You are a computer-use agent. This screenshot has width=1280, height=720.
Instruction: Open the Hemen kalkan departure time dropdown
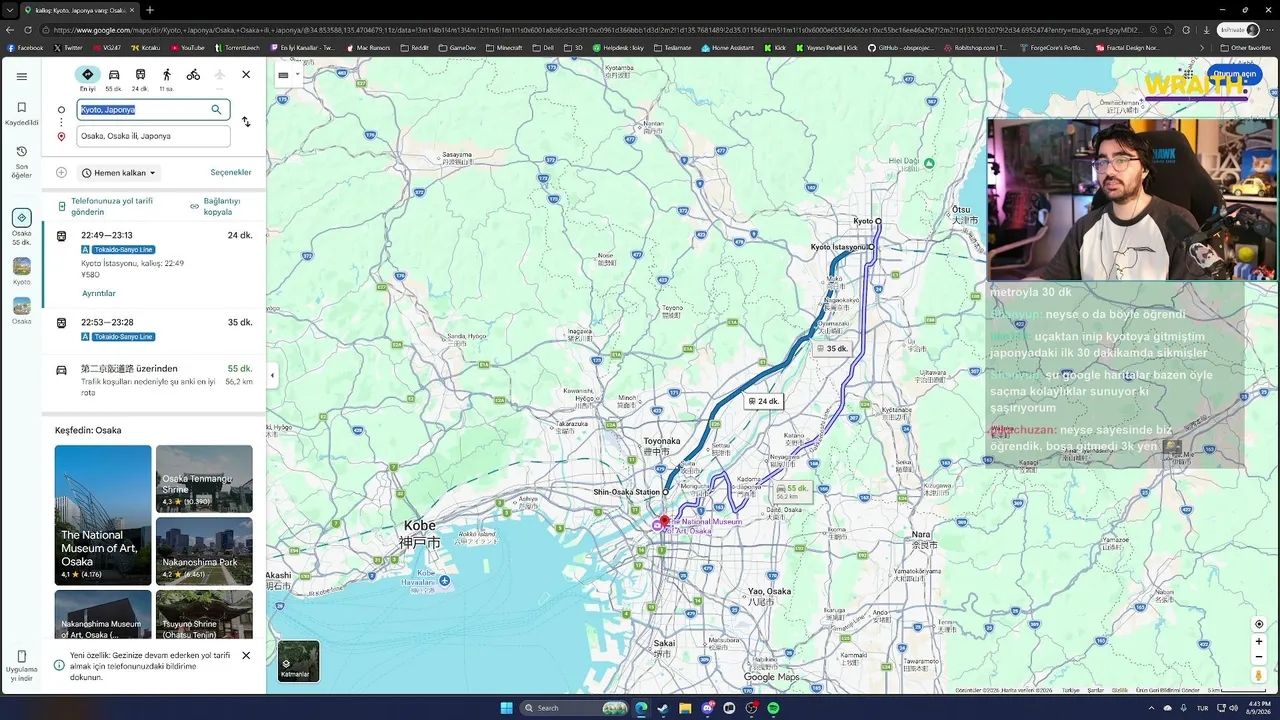pos(119,173)
